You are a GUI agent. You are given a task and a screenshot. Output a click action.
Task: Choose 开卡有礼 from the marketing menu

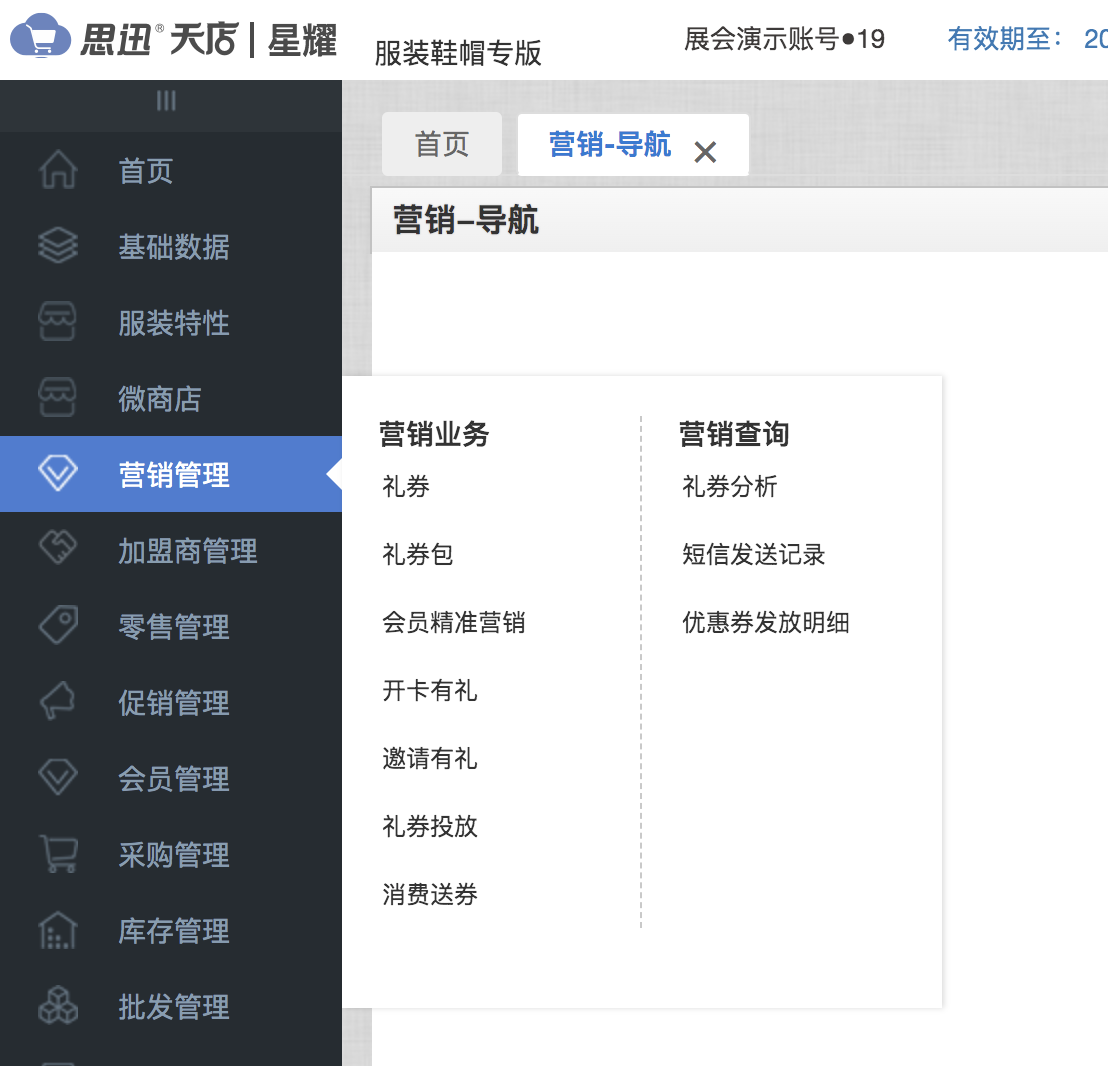coord(429,691)
